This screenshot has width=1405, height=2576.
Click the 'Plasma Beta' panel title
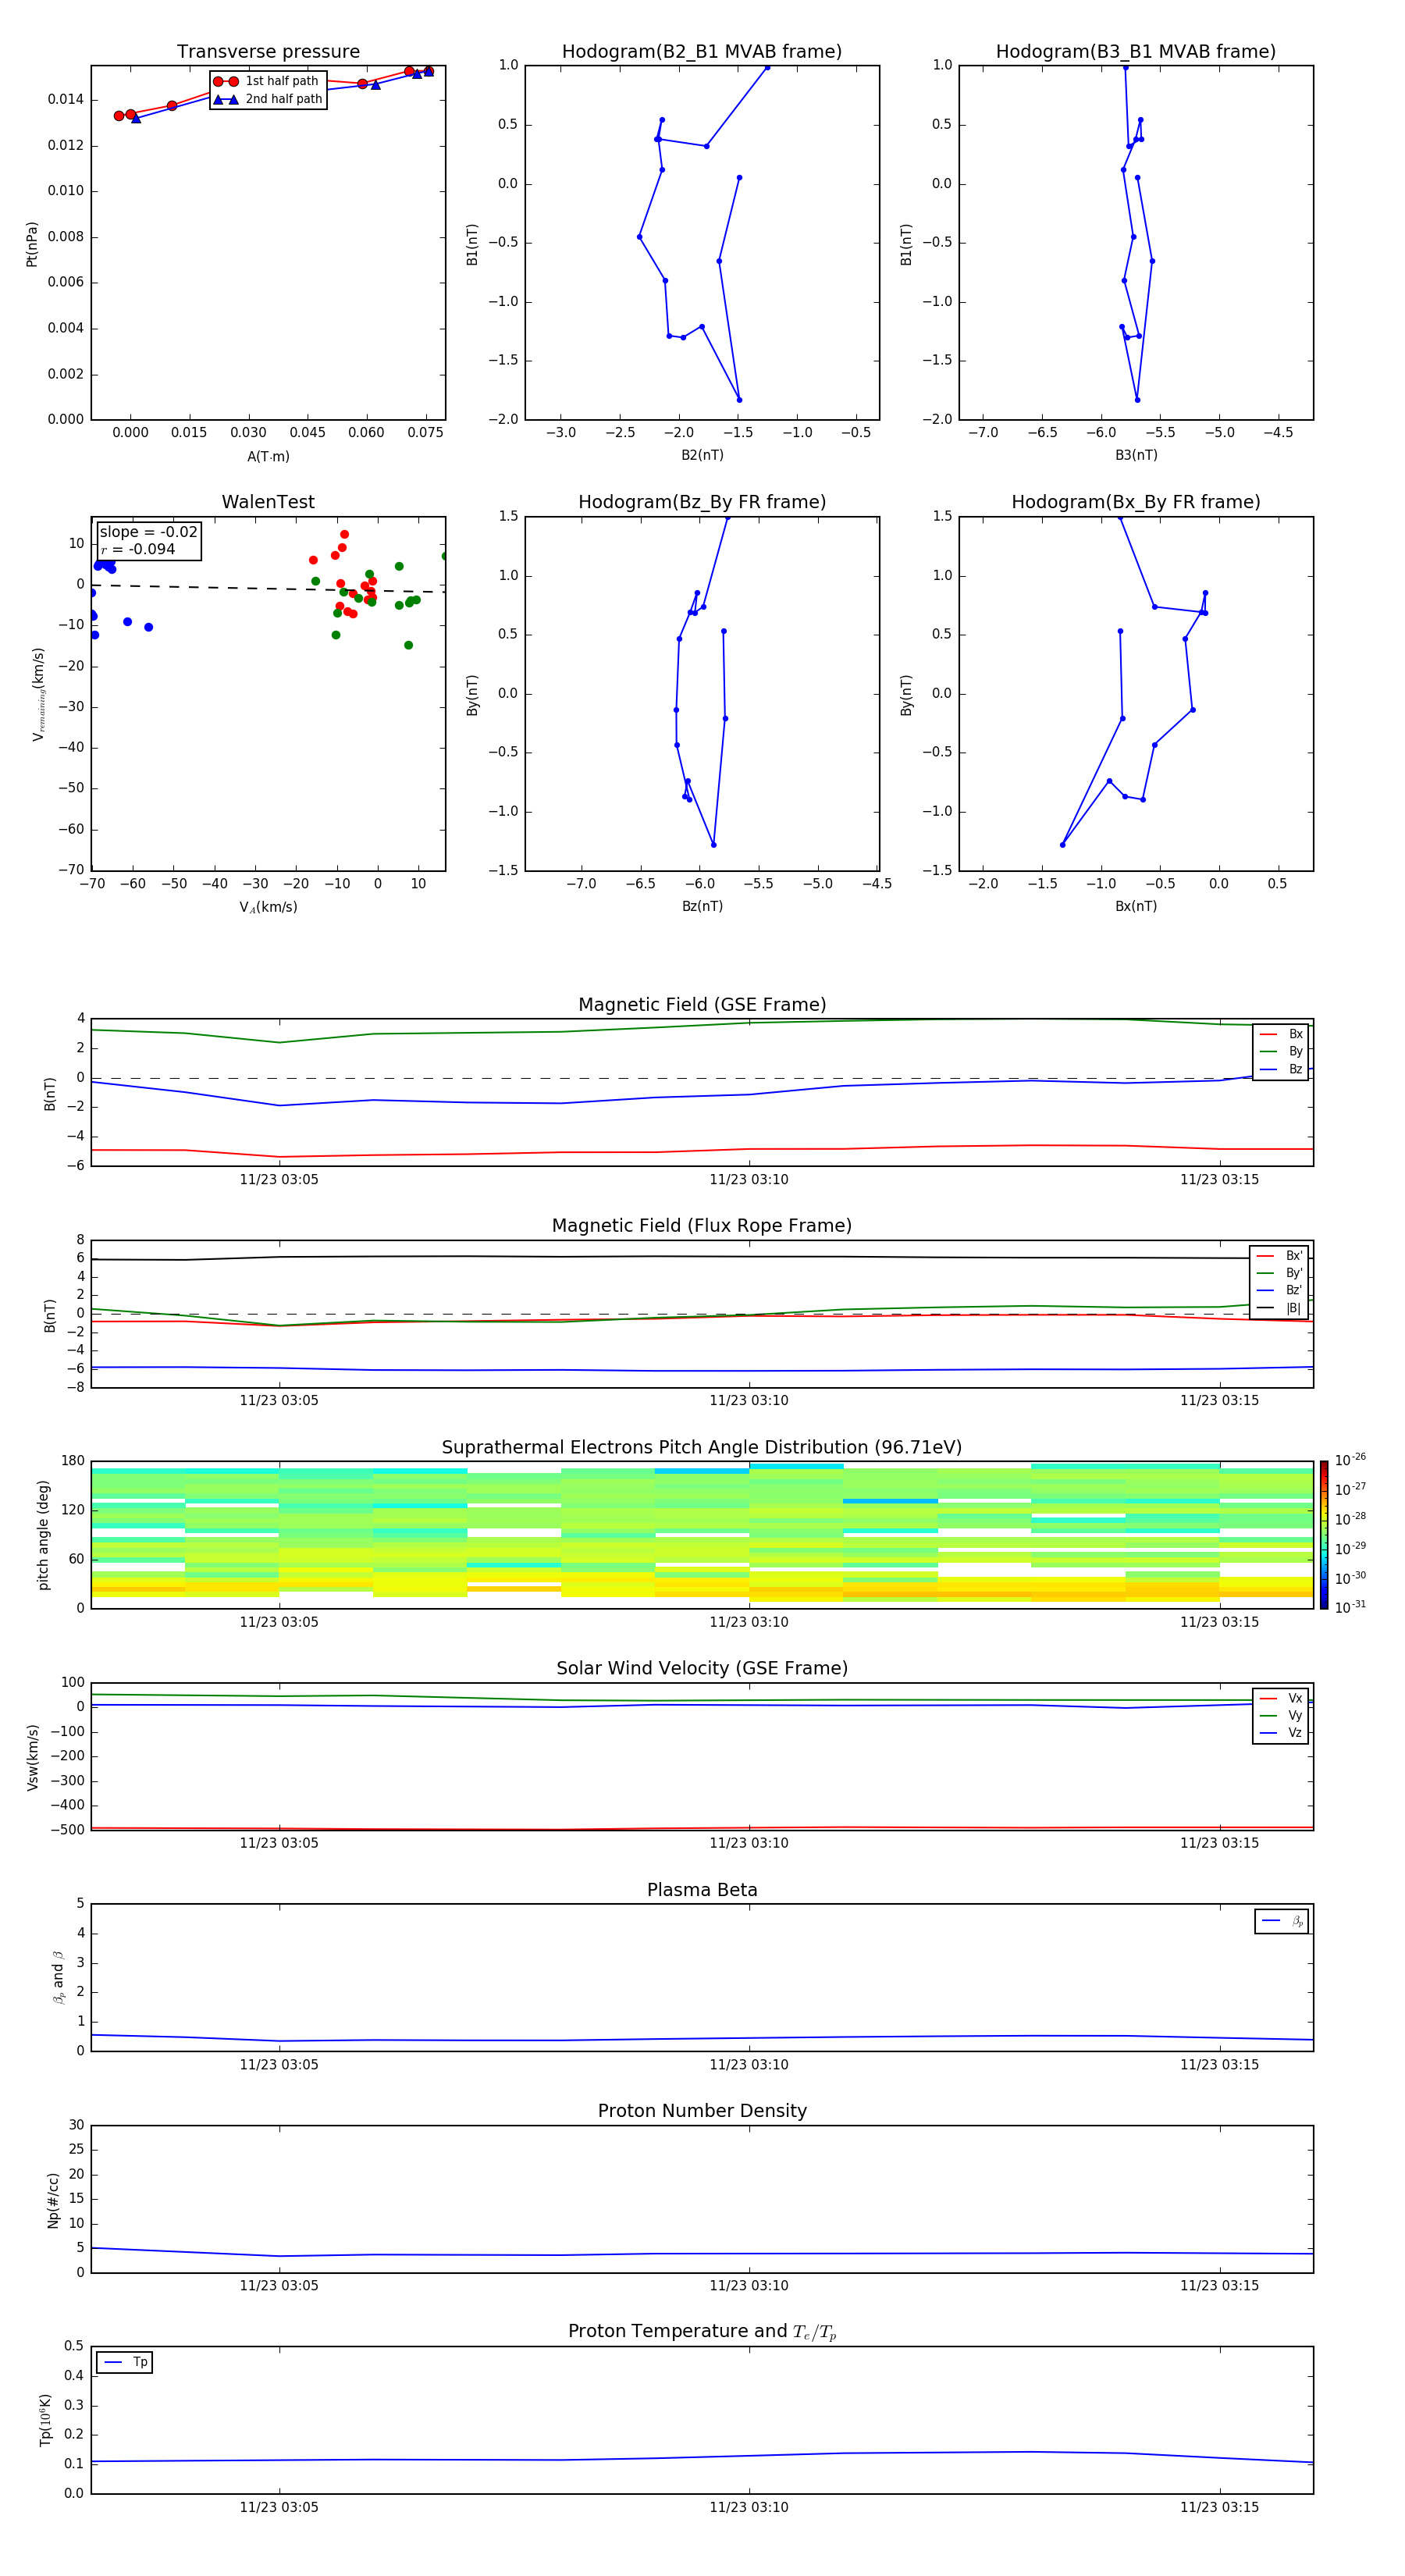tap(702, 1890)
